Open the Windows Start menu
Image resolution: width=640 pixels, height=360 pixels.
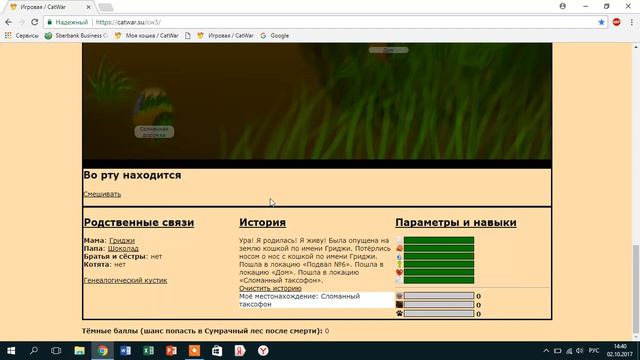click(11, 351)
